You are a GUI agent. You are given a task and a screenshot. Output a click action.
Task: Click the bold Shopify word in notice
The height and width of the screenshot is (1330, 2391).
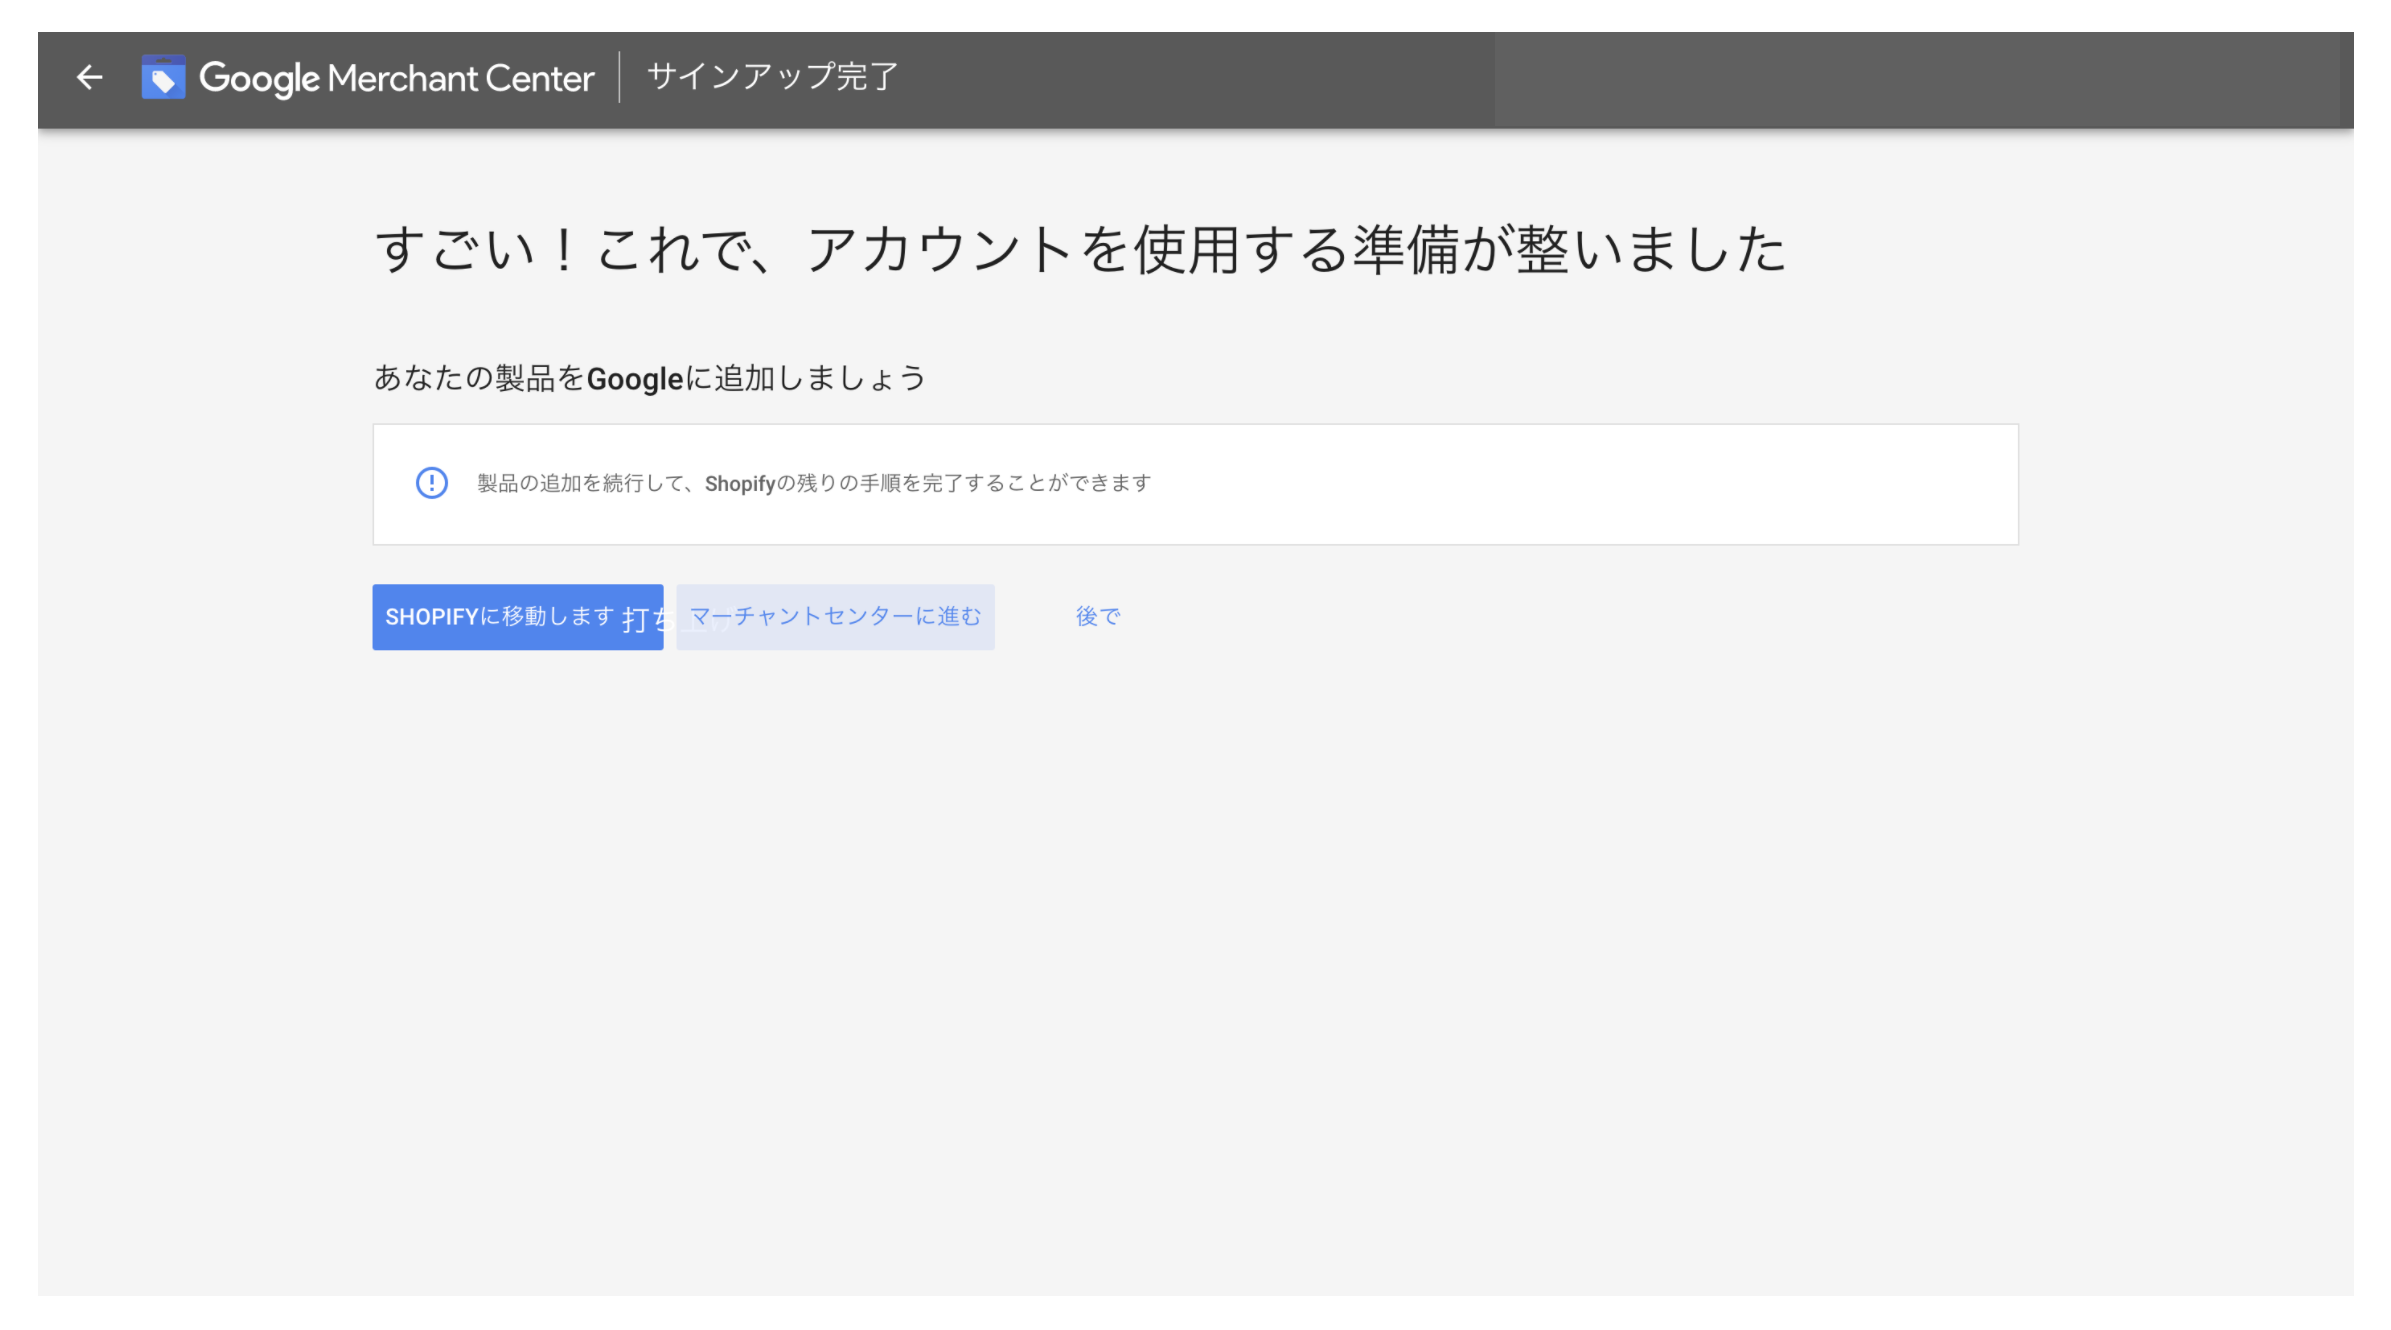click(x=739, y=484)
